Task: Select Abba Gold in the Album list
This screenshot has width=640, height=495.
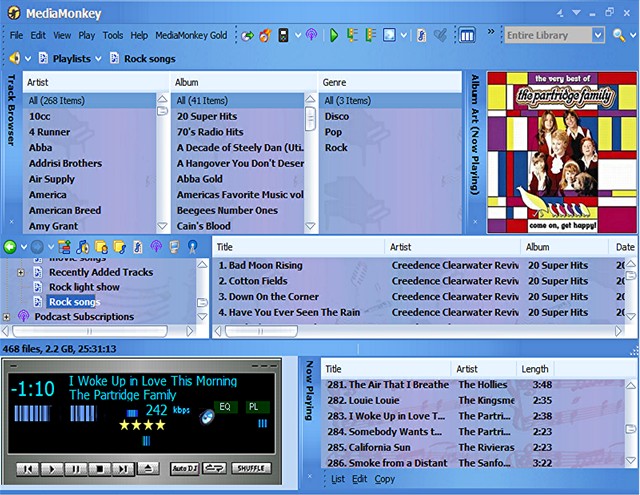Action: [200, 179]
